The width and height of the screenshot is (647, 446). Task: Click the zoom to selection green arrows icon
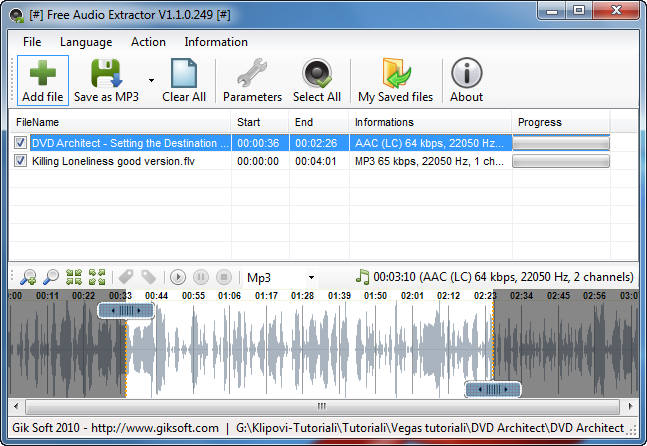(x=74, y=277)
